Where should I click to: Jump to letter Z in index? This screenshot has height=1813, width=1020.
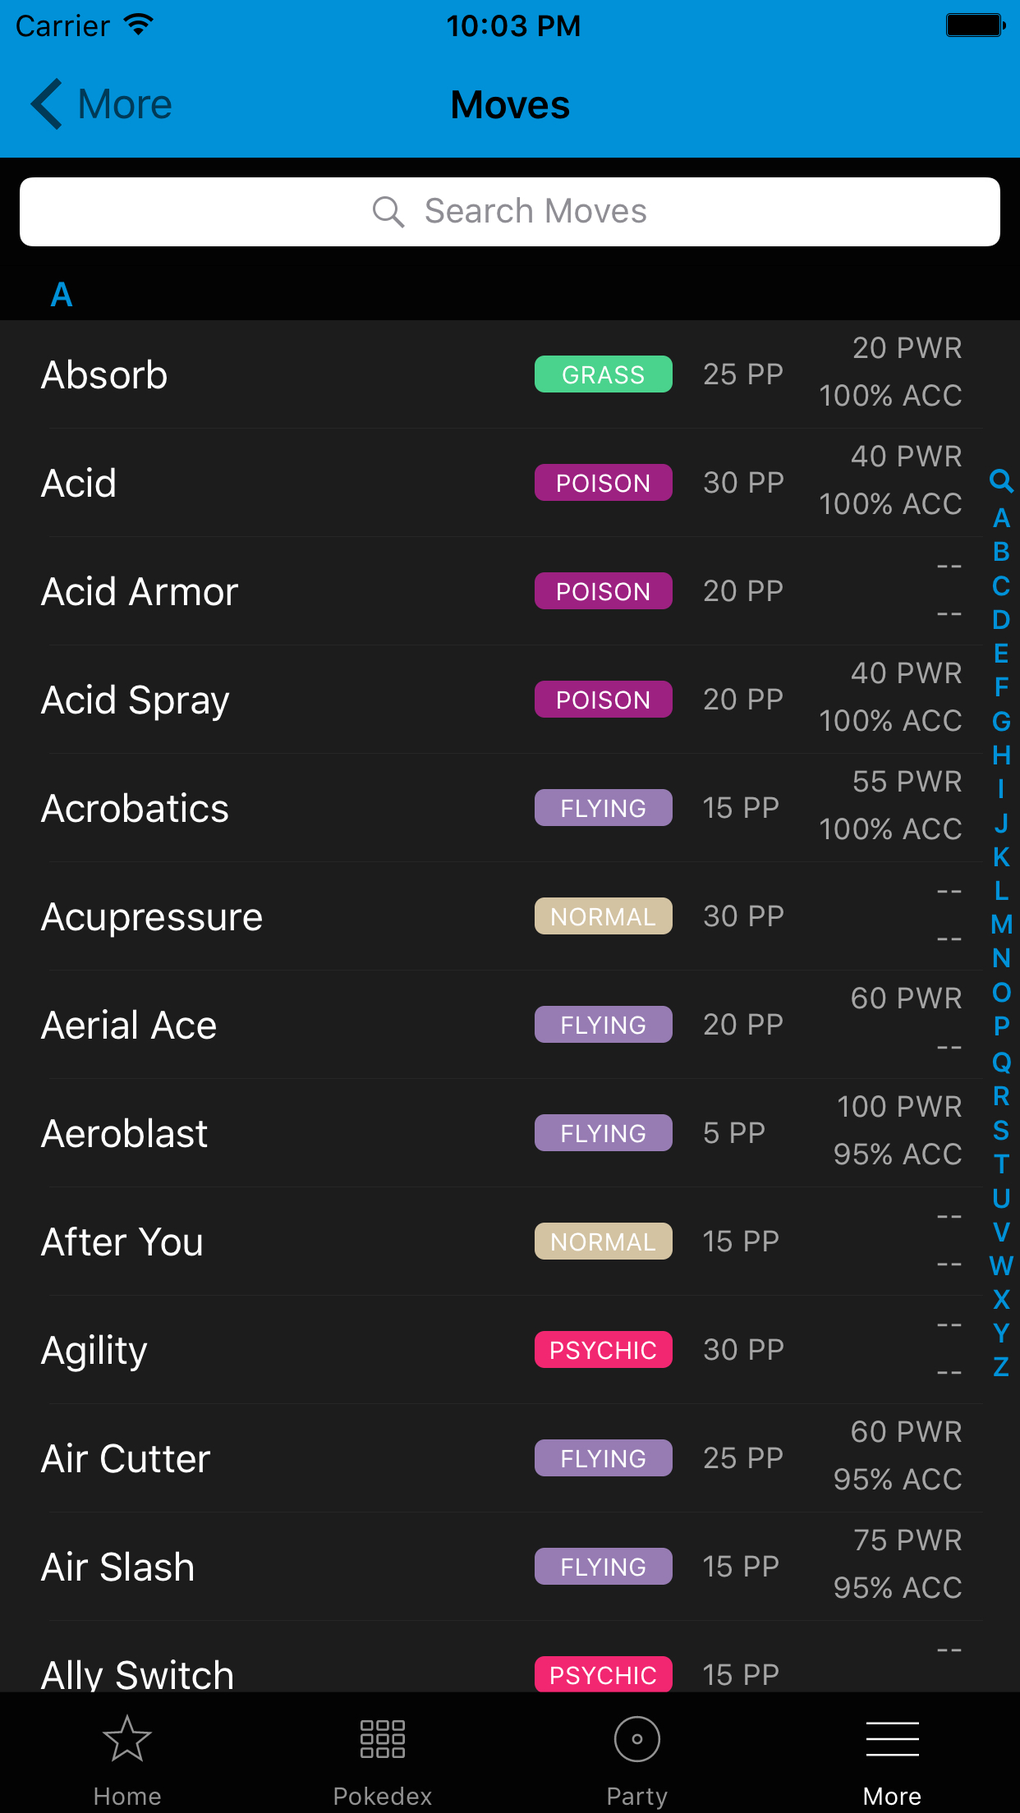click(x=1001, y=1367)
